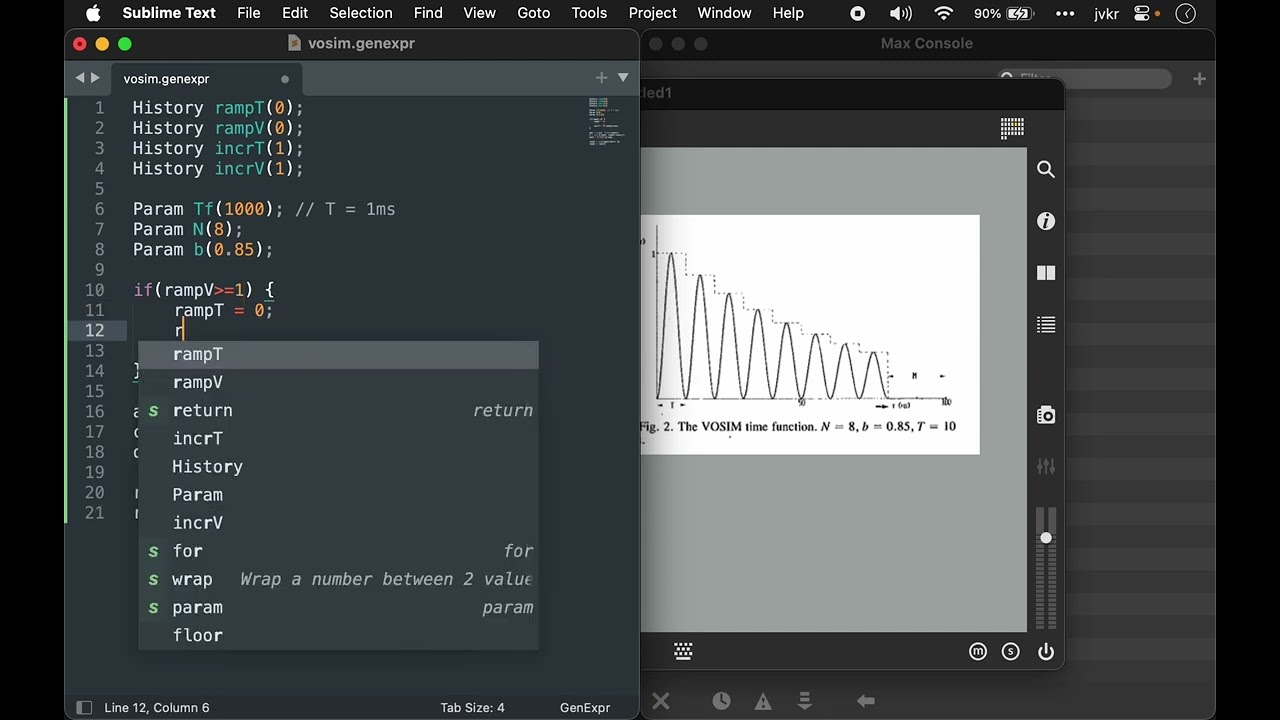Toggle the Max audio power button
Screen dimensions: 1280x720
tap(1046, 652)
